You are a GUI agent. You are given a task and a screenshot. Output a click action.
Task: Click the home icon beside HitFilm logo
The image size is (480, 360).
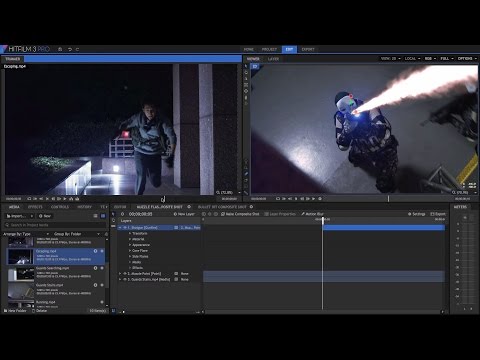(60, 49)
